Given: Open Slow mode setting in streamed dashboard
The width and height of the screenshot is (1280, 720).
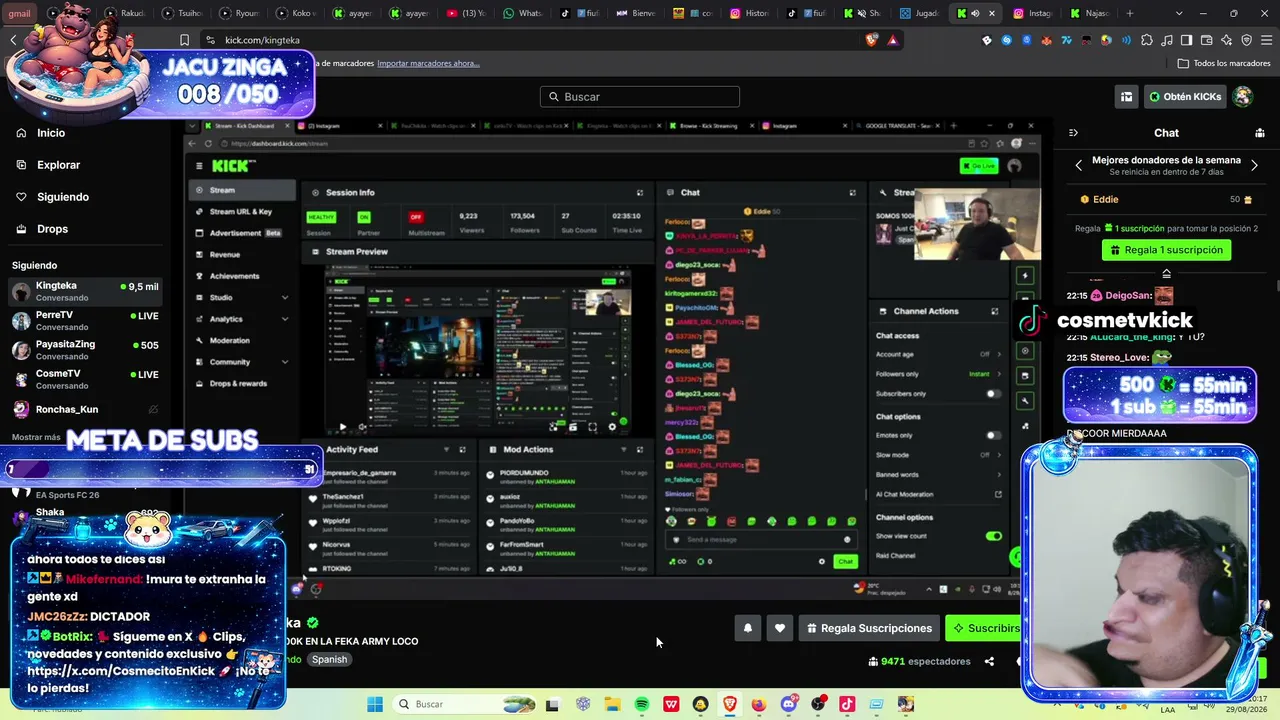Looking at the screenshot, I should click(939, 455).
